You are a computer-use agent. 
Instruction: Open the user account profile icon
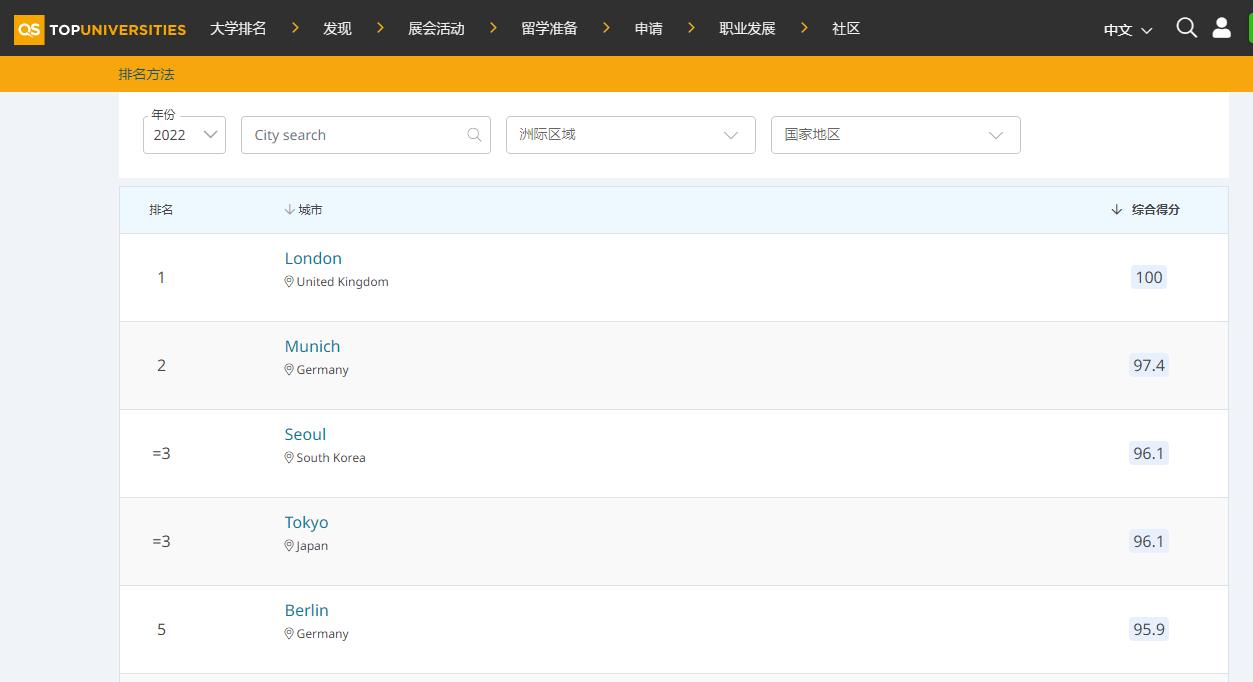pyautogui.click(x=1221, y=28)
